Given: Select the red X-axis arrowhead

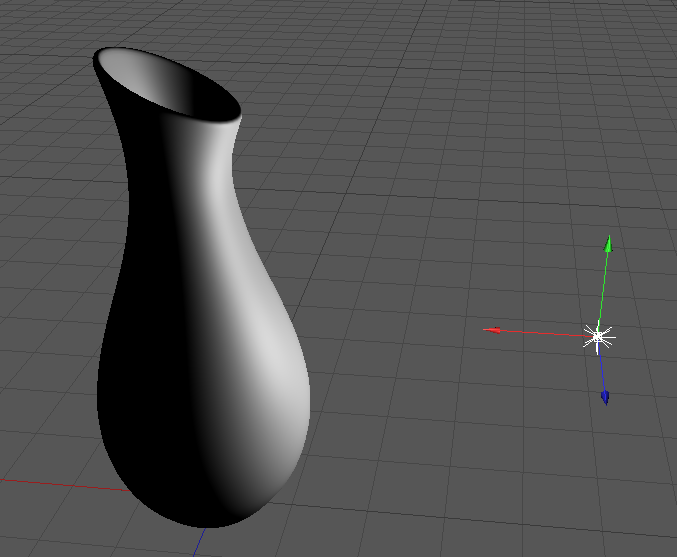Looking at the screenshot, I should click(x=493, y=329).
